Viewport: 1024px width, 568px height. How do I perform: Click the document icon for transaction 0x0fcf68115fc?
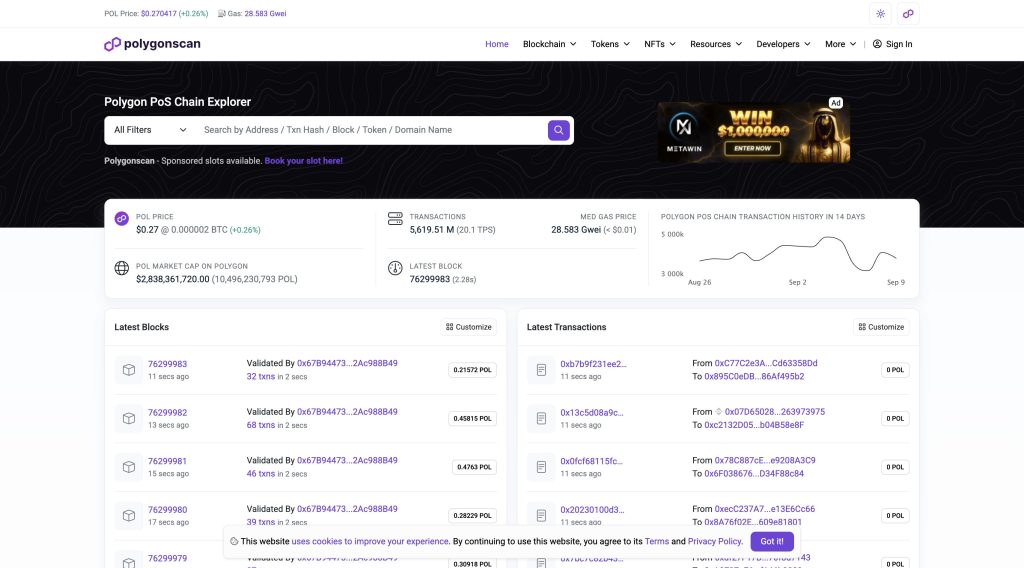[541, 467]
